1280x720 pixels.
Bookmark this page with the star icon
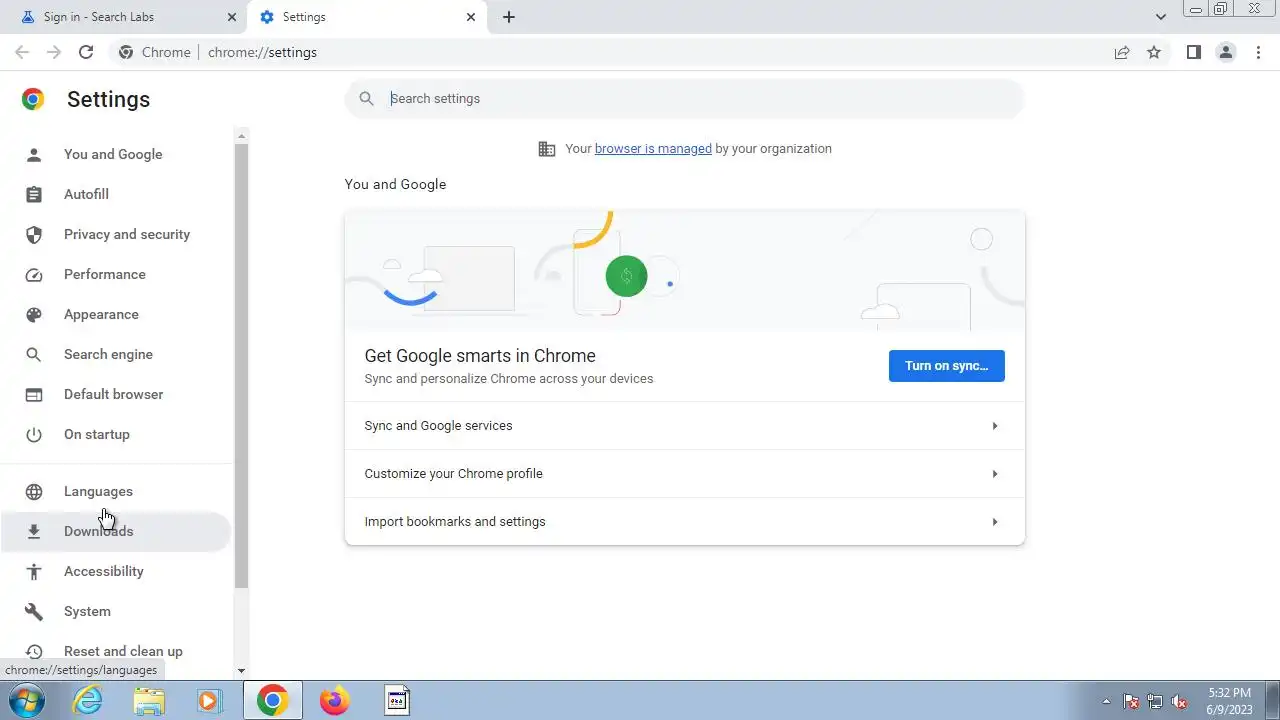1154,52
